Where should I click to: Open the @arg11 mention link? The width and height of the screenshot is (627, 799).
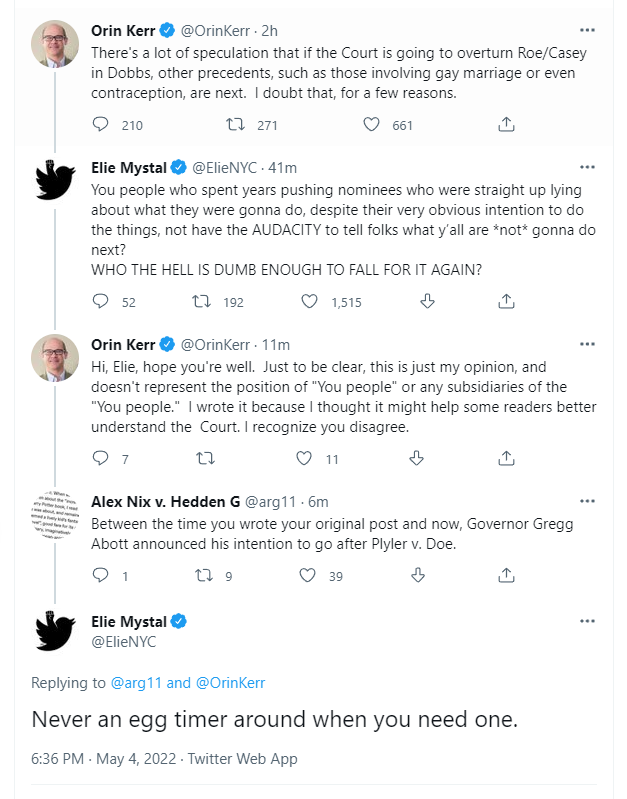click(136, 683)
